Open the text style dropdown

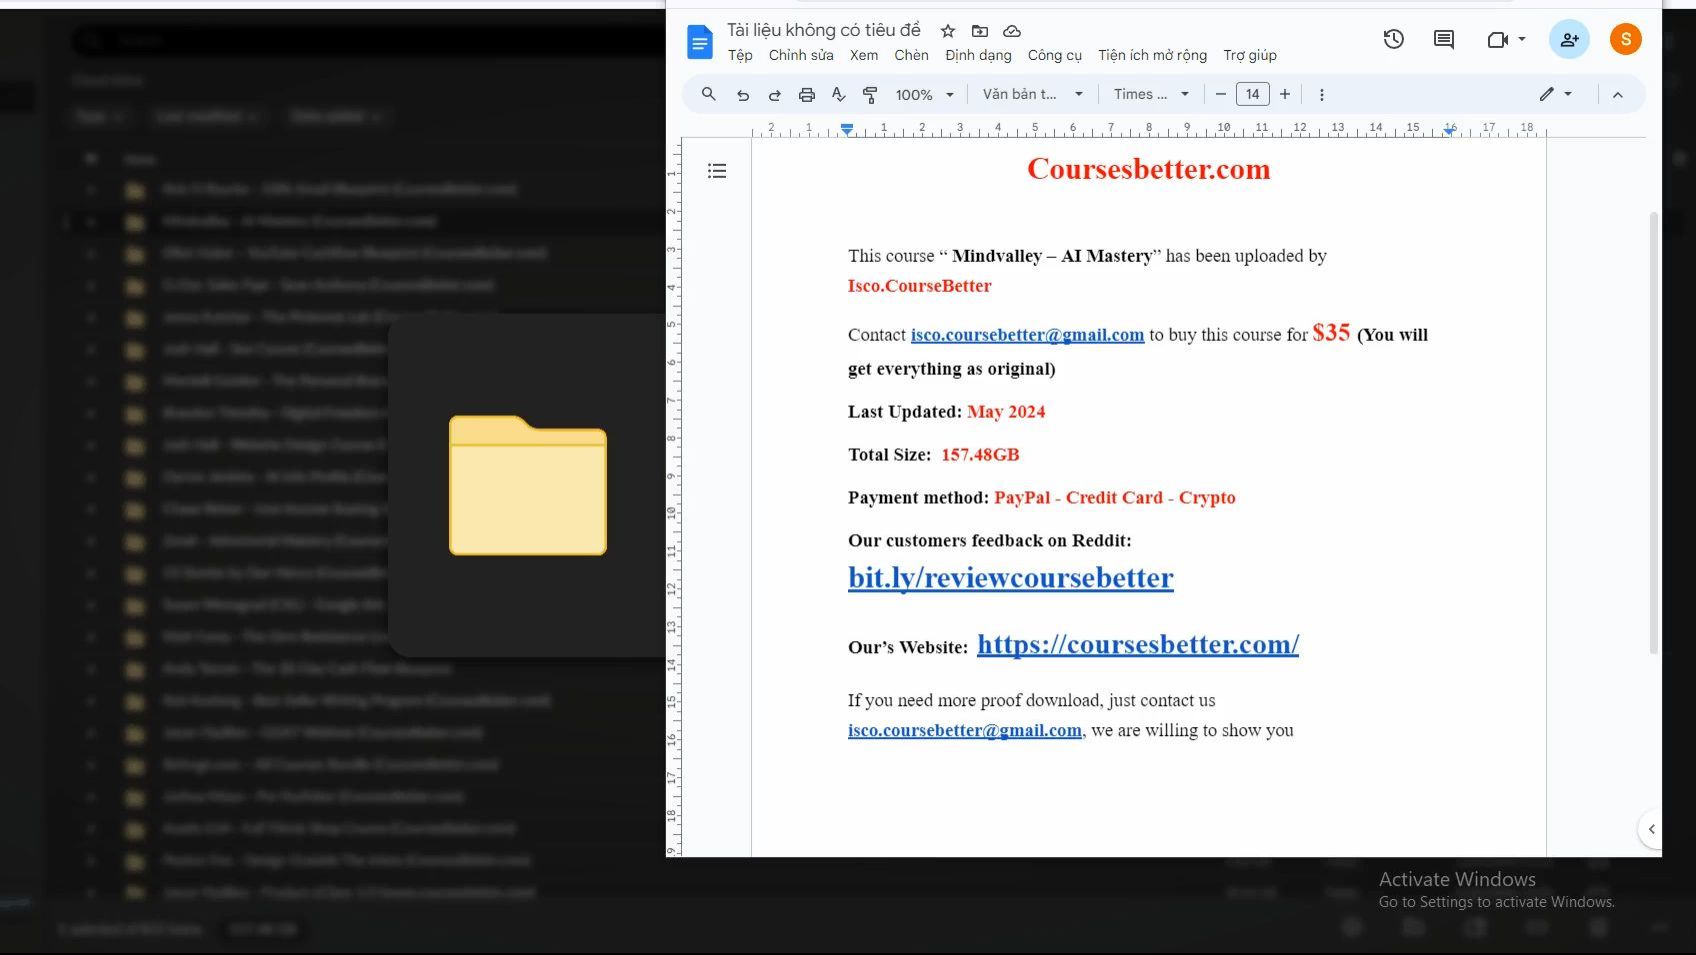pos(1032,95)
